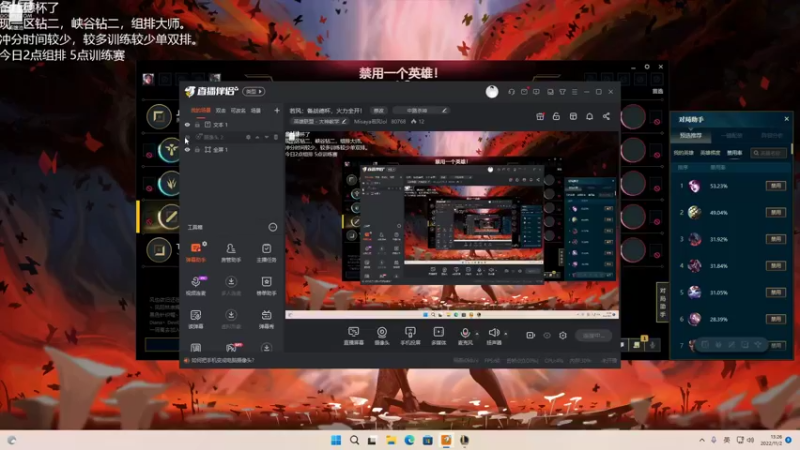This screenshot has height=450, width=800.
Task: Switch to the 双击 scene tab
Action: tap(220, 110)
